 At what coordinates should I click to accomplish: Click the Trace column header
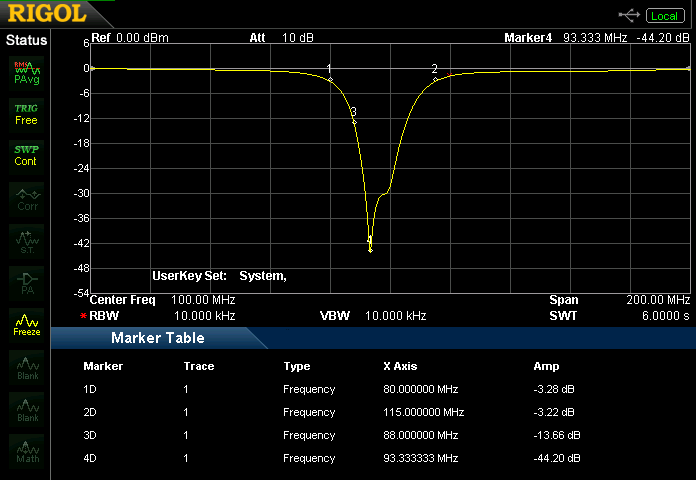(199, 366)
